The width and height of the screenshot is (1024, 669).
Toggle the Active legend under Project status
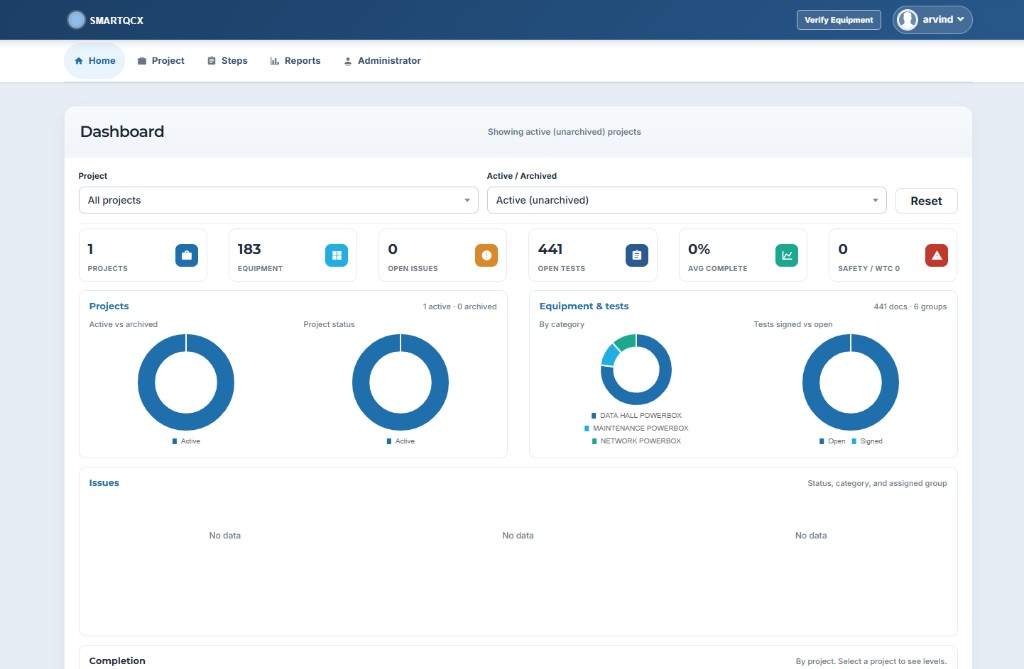coord(400,441)
